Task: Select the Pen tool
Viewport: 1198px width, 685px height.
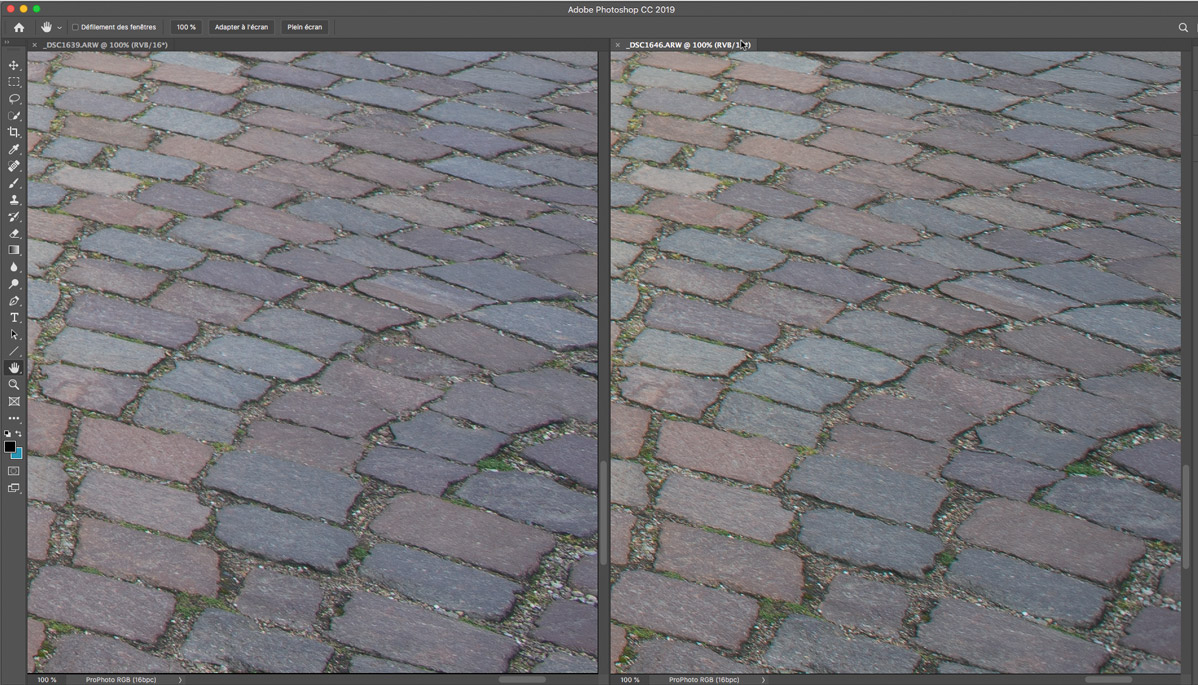Action: [14, 301]
